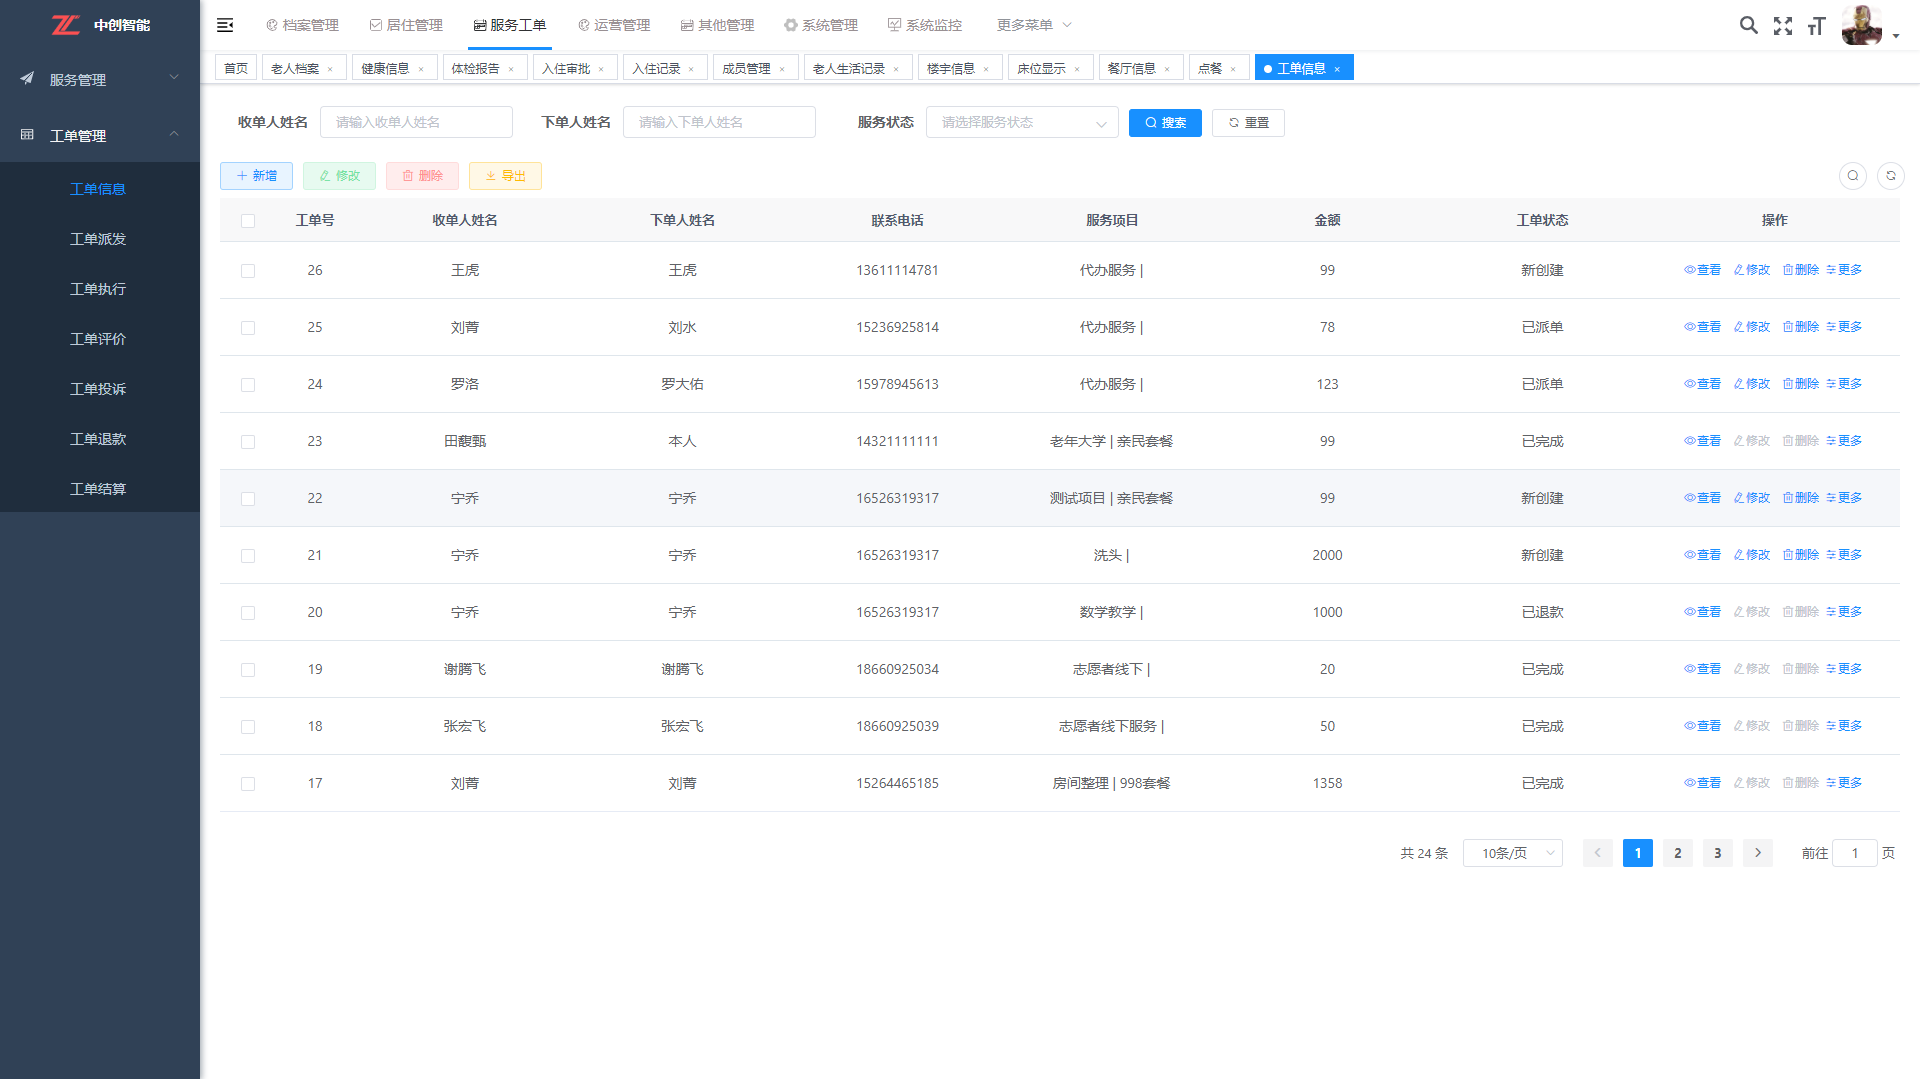
Task: Click the circular refresh icon above the table
Action: coord(1890,176)
